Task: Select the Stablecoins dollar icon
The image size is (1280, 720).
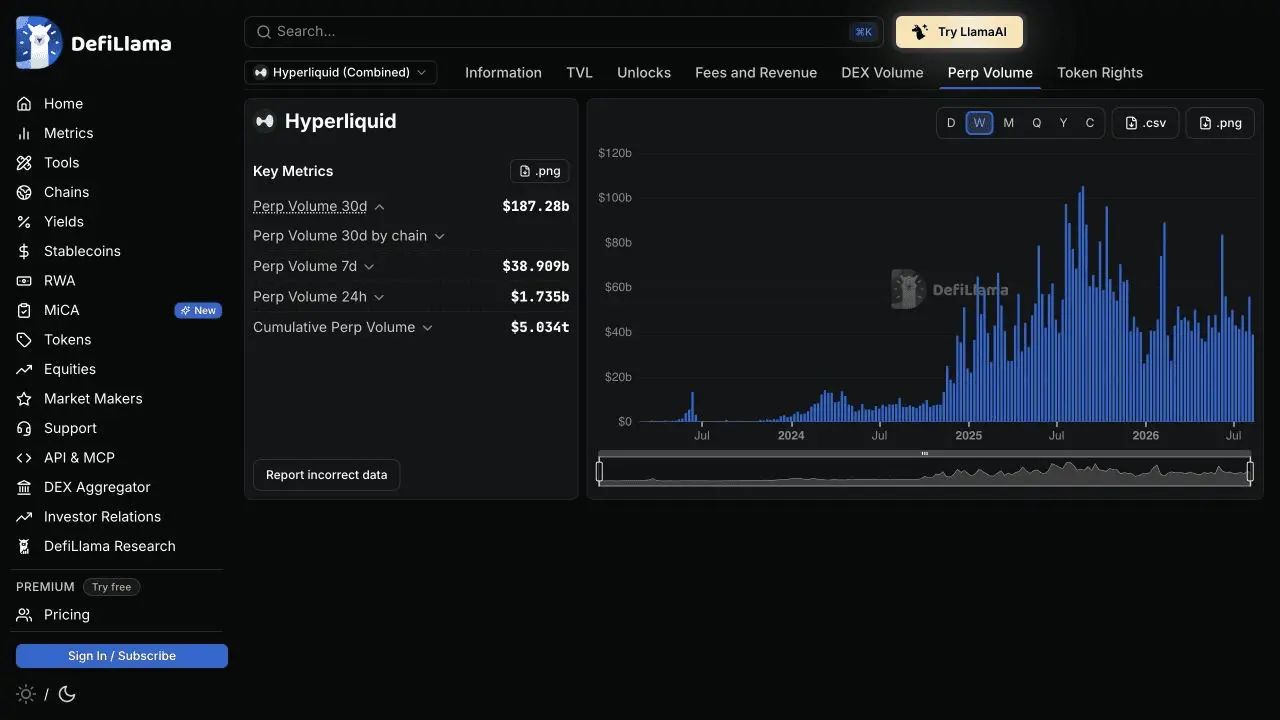Action: pyautogui.click(x=24, y=251)
